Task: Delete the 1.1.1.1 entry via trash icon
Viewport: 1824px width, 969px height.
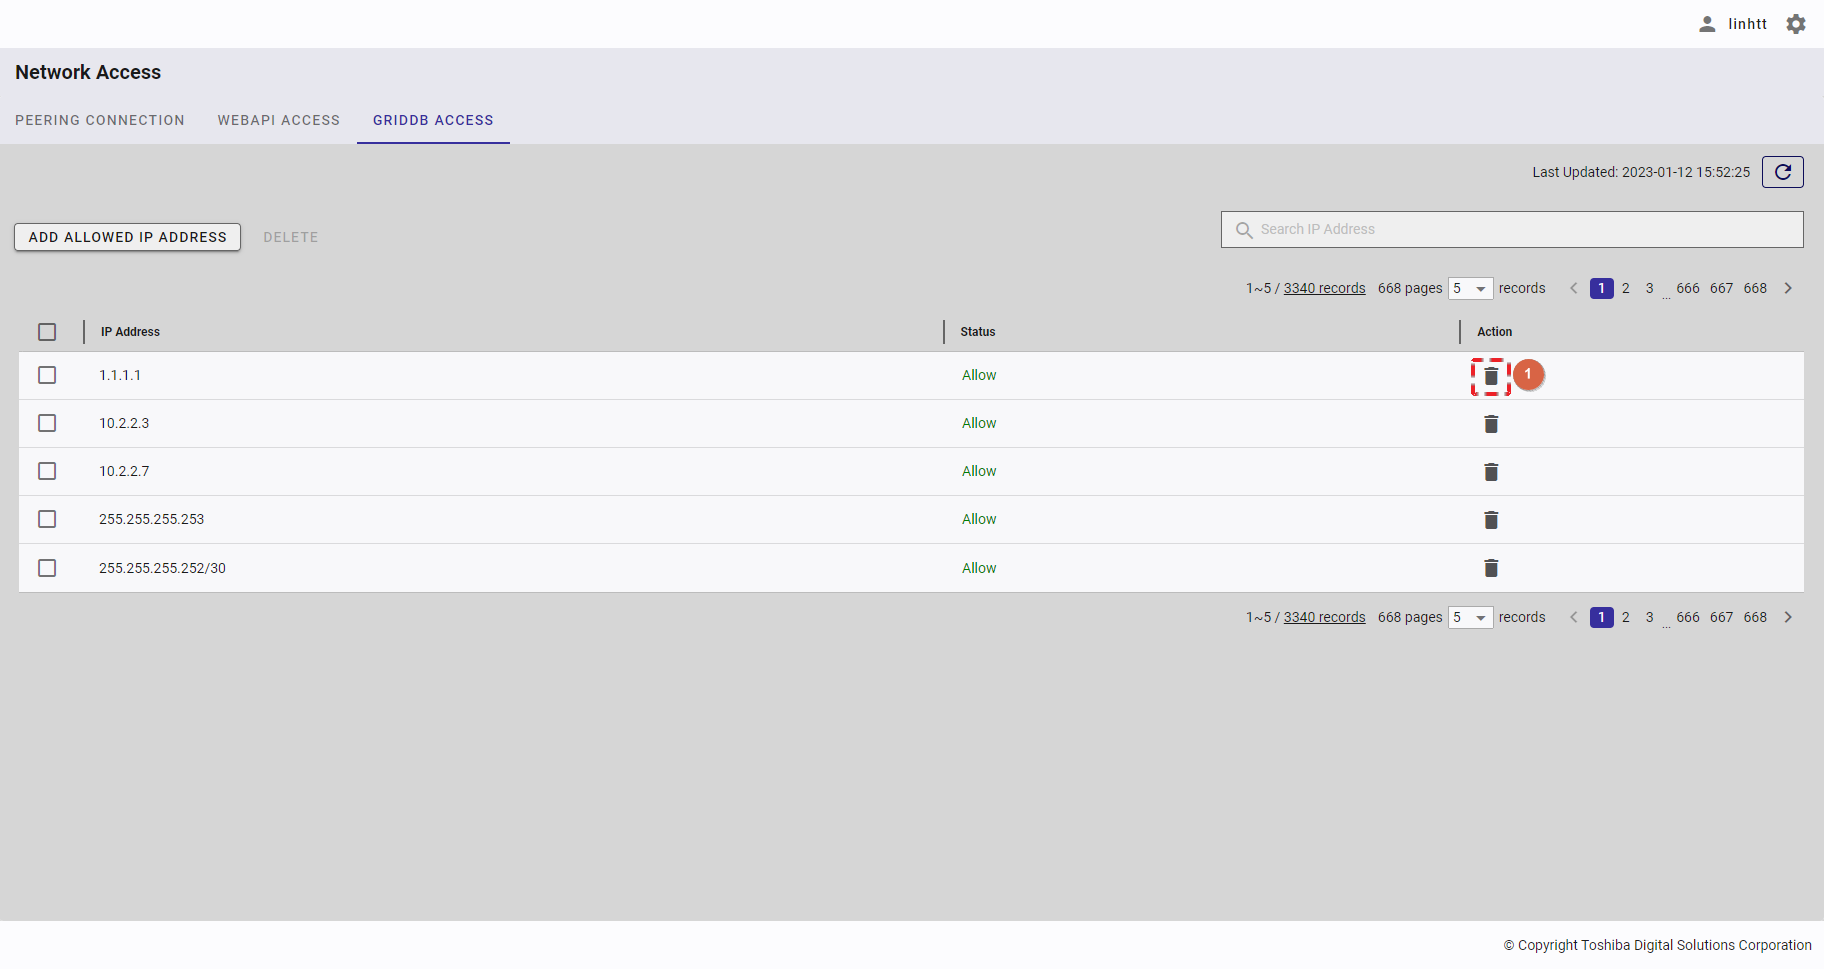Action: (1490, 376)
